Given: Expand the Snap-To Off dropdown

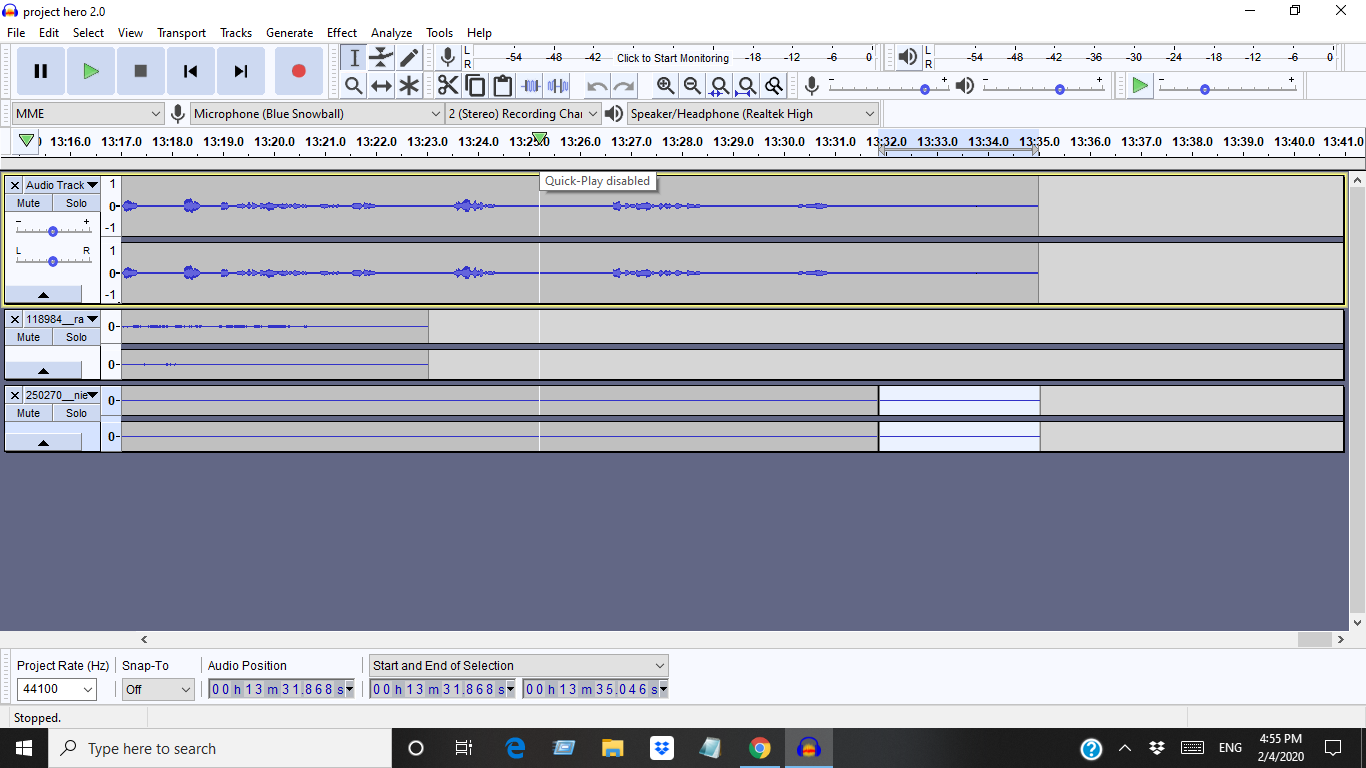Looking at the screenshot, I should tap(158, 689).
